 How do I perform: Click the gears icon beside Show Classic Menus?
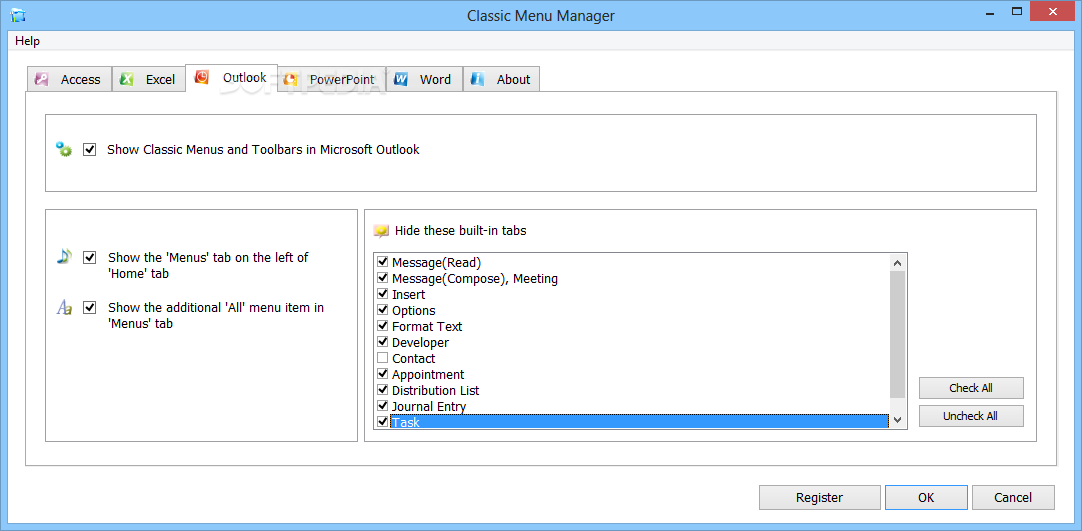[x=64, y=149]
